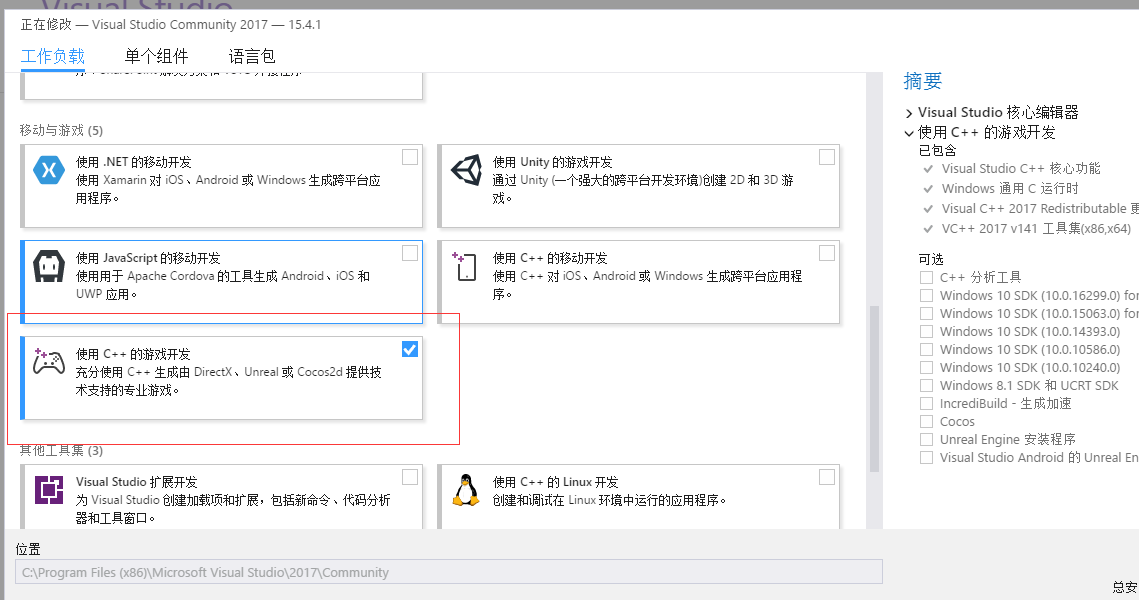The height and width of the screenshot is (600, 1139).
Task: Enable the Cocos optional component
Action: tap(926, 421)
